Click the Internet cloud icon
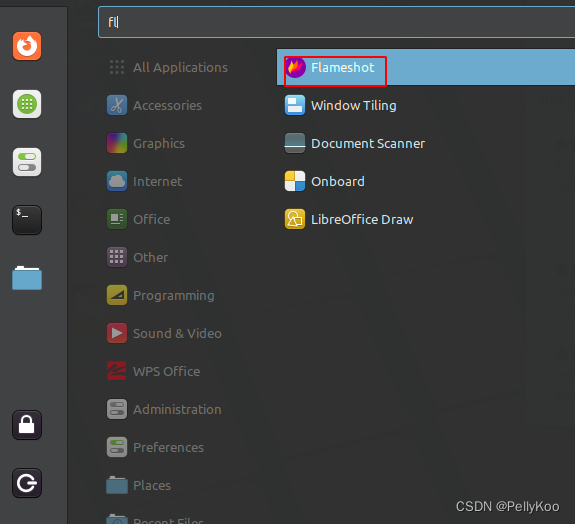 coord(117,181)
